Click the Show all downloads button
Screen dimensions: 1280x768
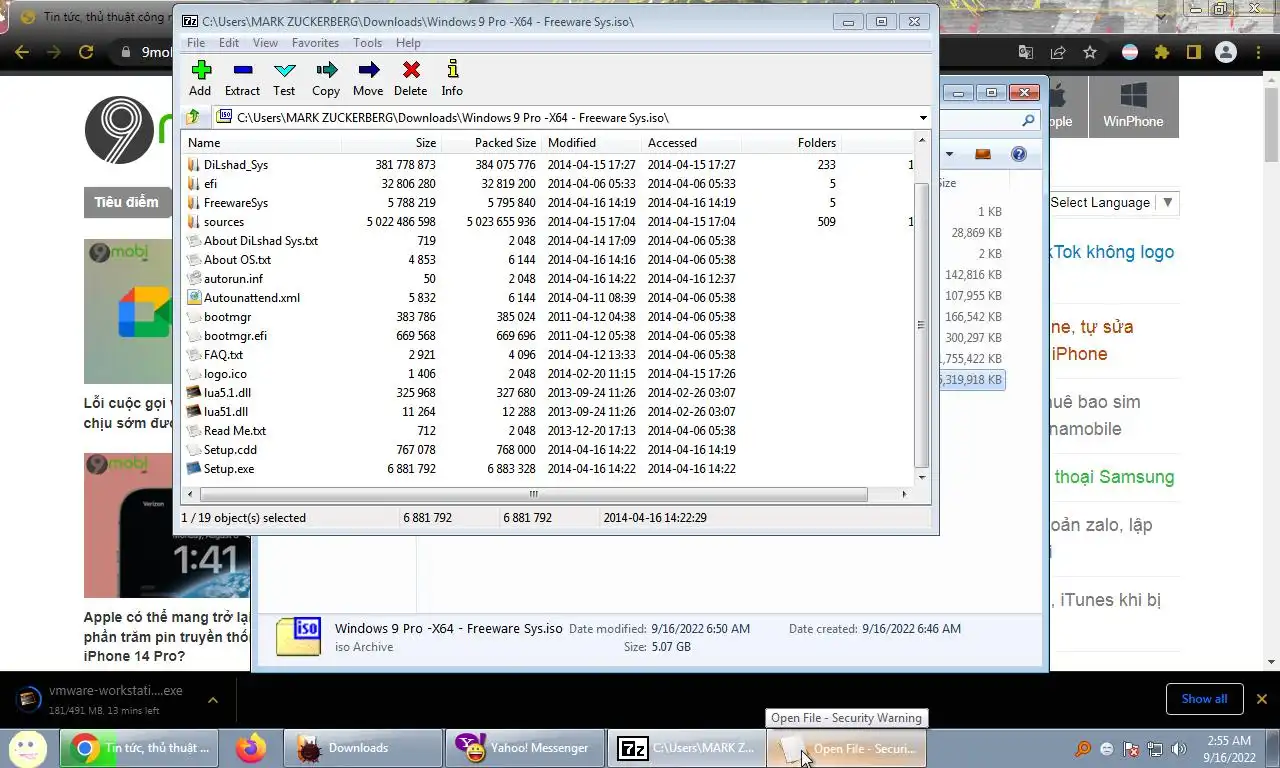point(1204,699)
